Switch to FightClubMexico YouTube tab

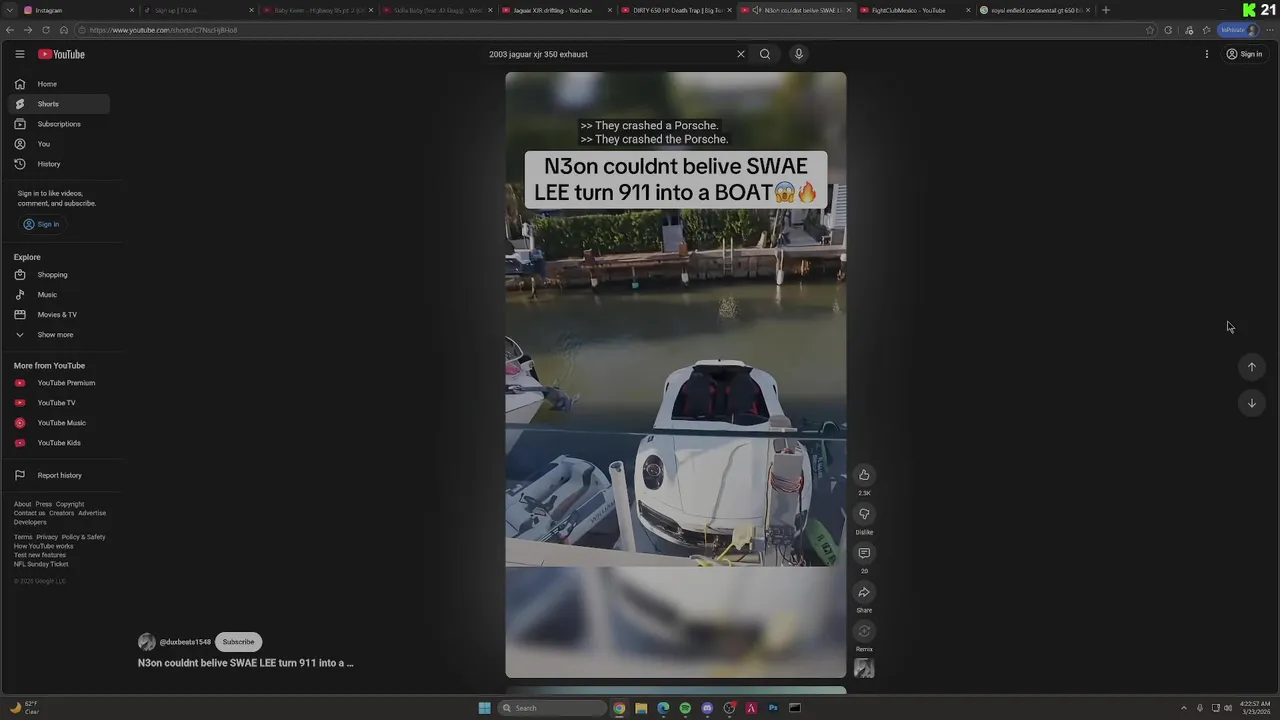coord(915,10)
